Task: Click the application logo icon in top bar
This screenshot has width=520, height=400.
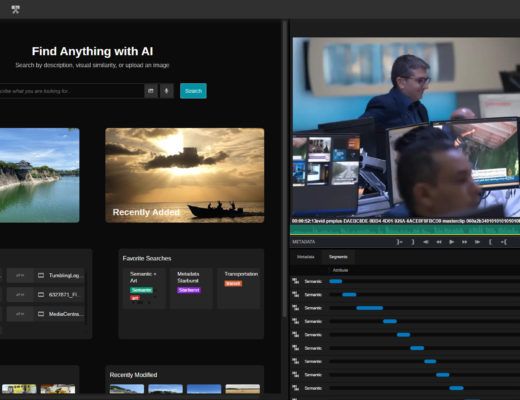Action: point(15,9)
